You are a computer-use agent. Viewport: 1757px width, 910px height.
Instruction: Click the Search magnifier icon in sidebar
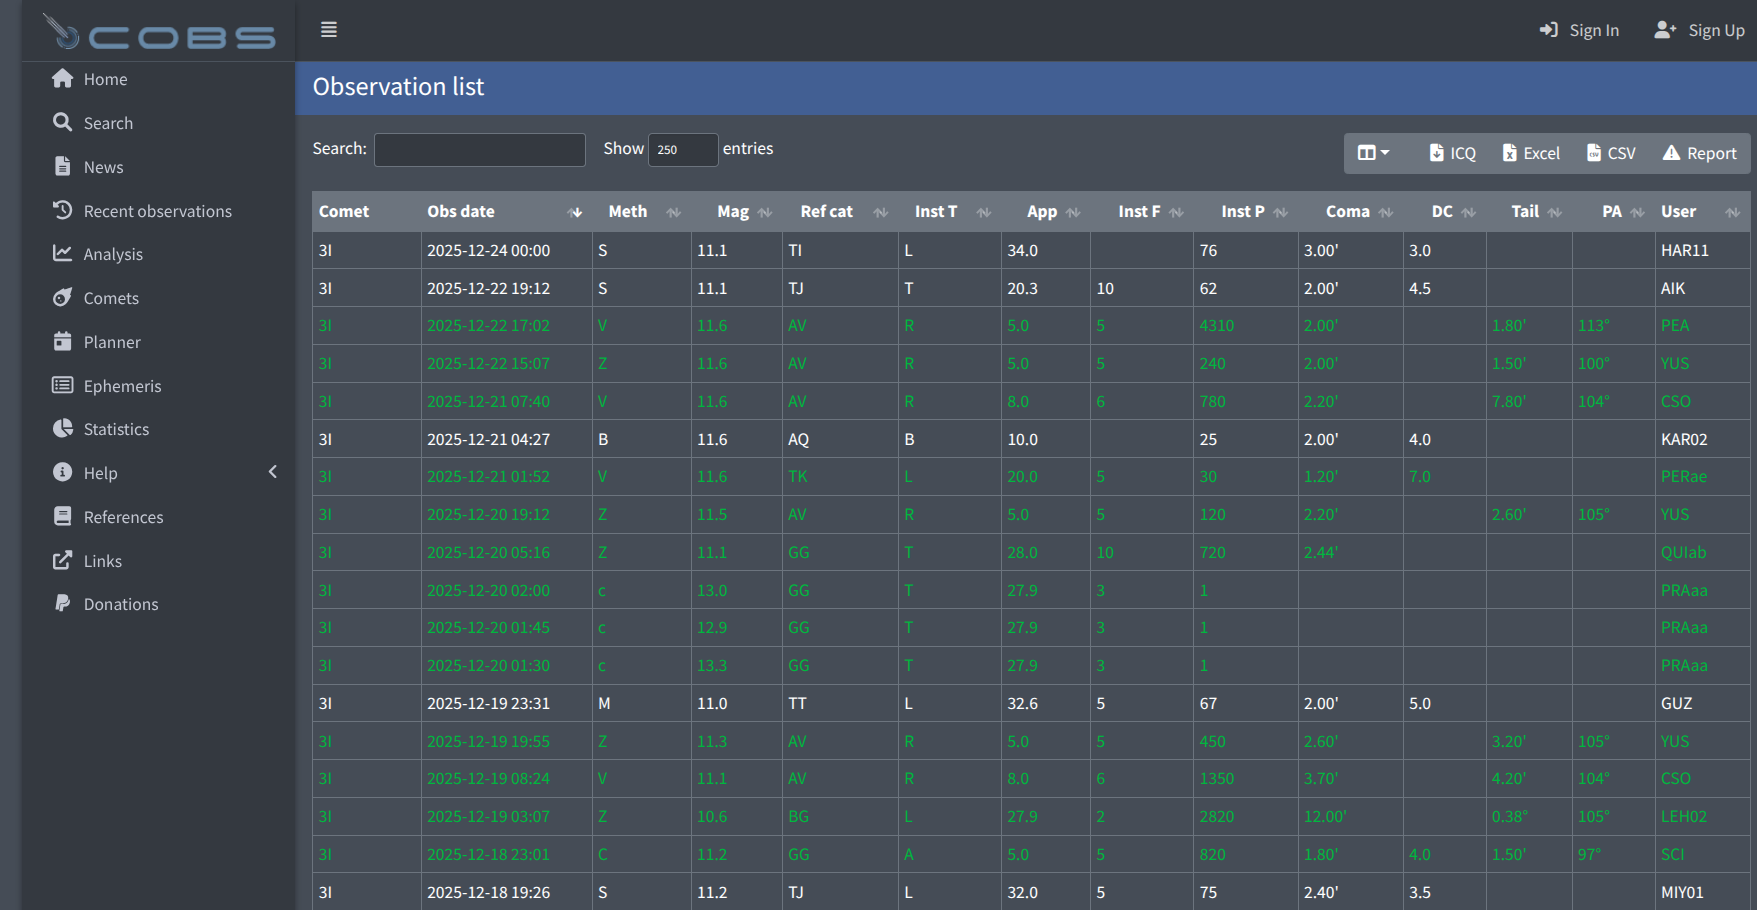(63, 122)
